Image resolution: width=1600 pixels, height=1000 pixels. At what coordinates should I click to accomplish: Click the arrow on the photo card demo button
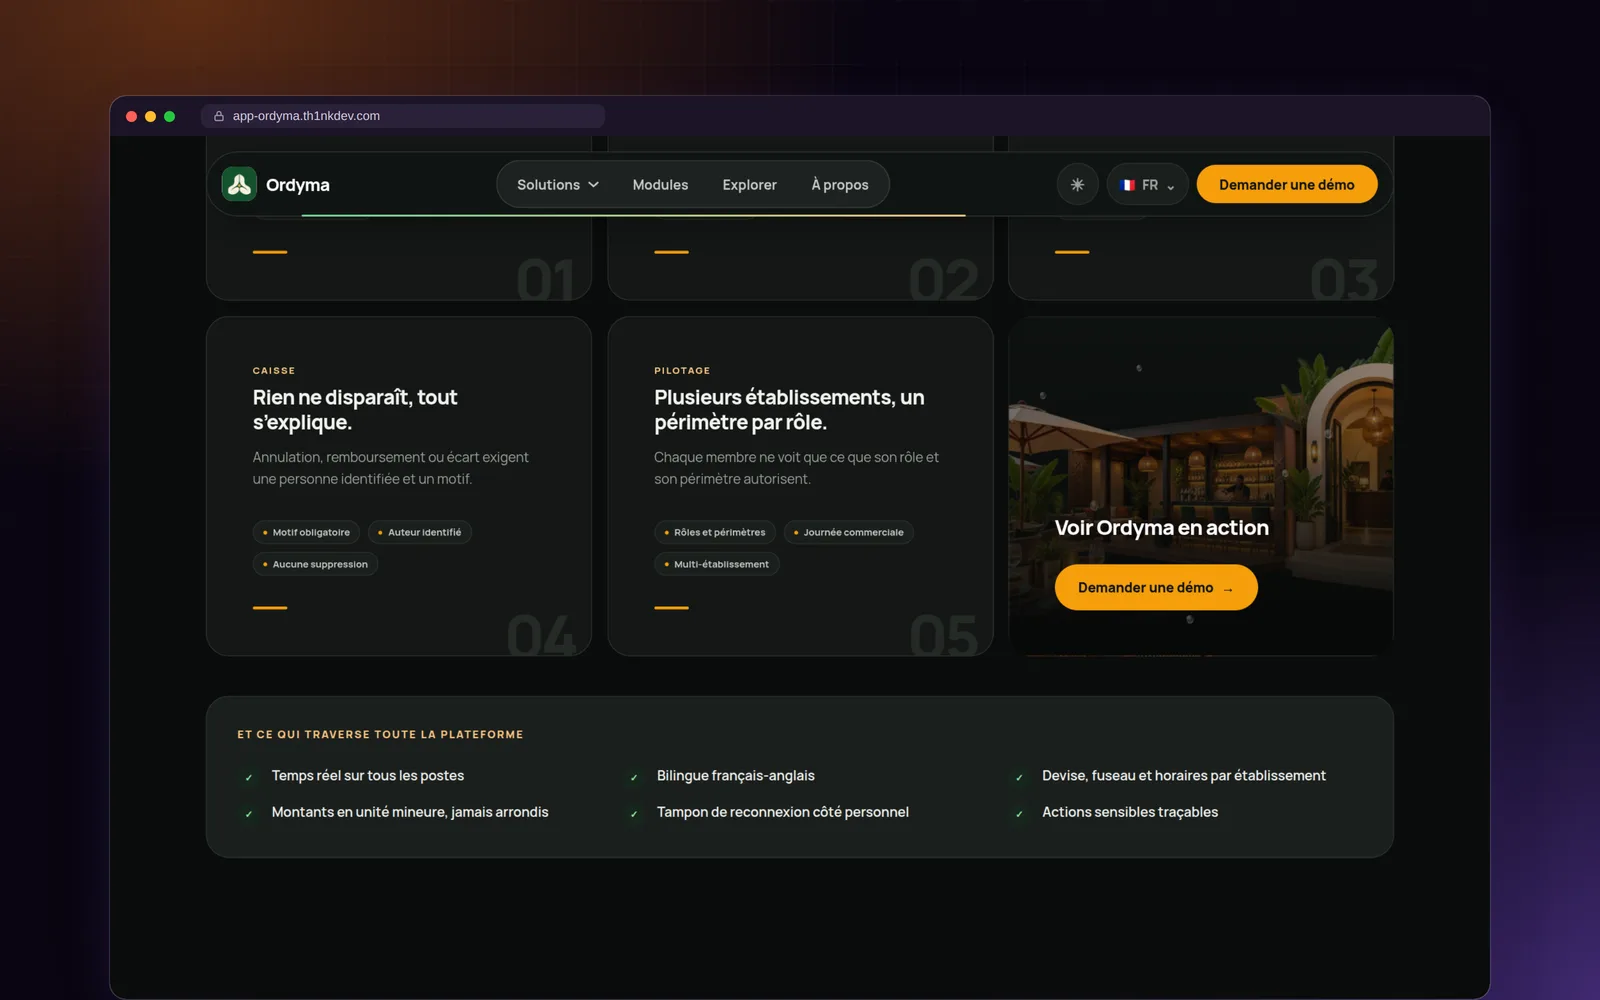tap(1228, 589)
